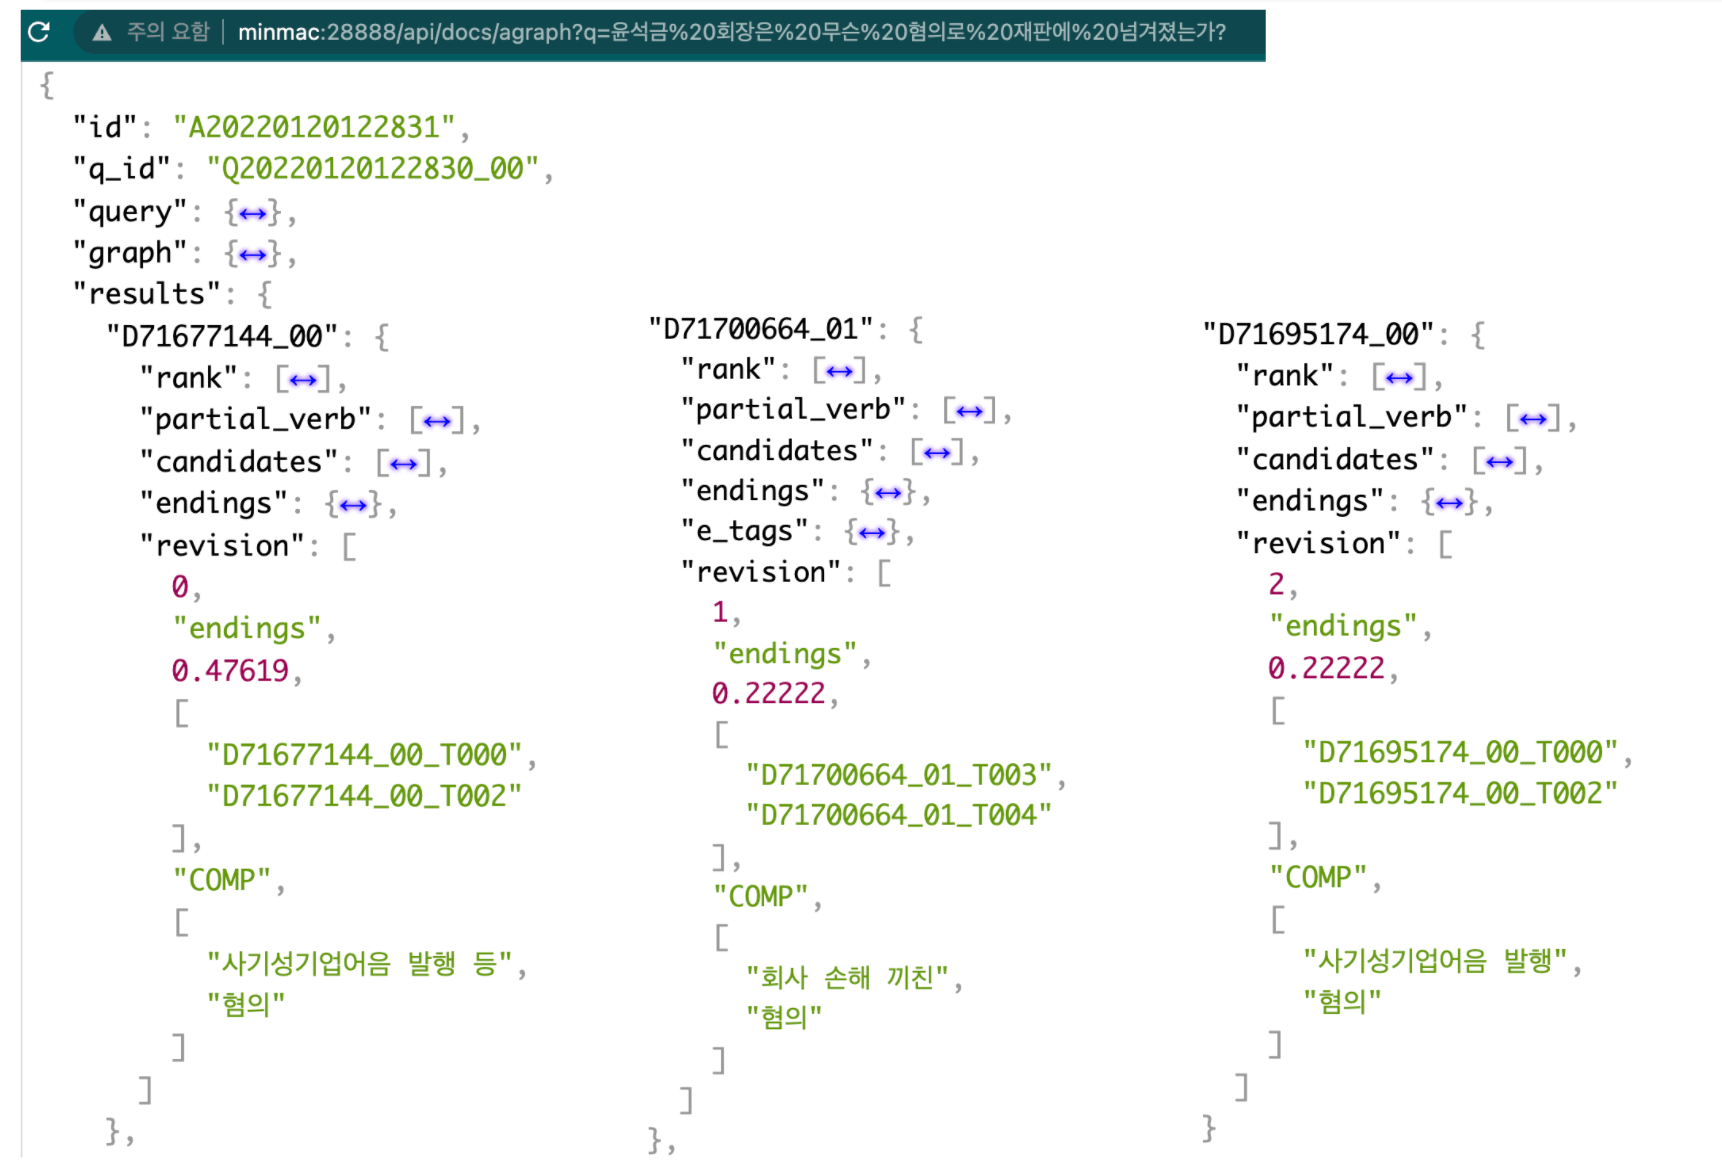The height and width of the screenshot is (1168, 1722).
Task: Open the site security warning triangle
Action: point(102,33)
